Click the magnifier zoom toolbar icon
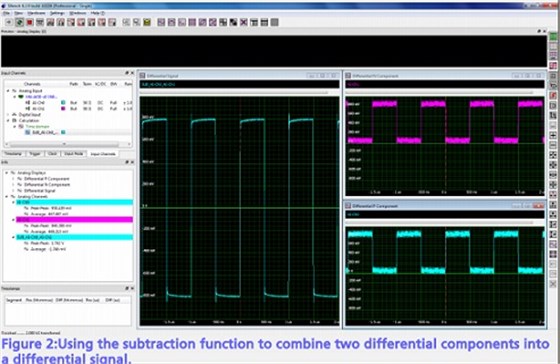This screenshot has width=560, height=364. (x=136, y=22)
